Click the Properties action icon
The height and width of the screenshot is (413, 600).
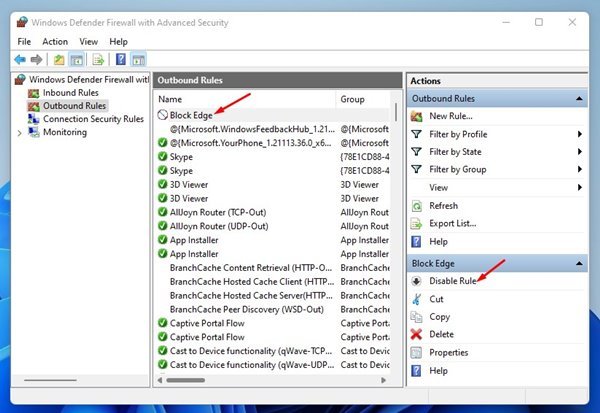tap(416, 352)
